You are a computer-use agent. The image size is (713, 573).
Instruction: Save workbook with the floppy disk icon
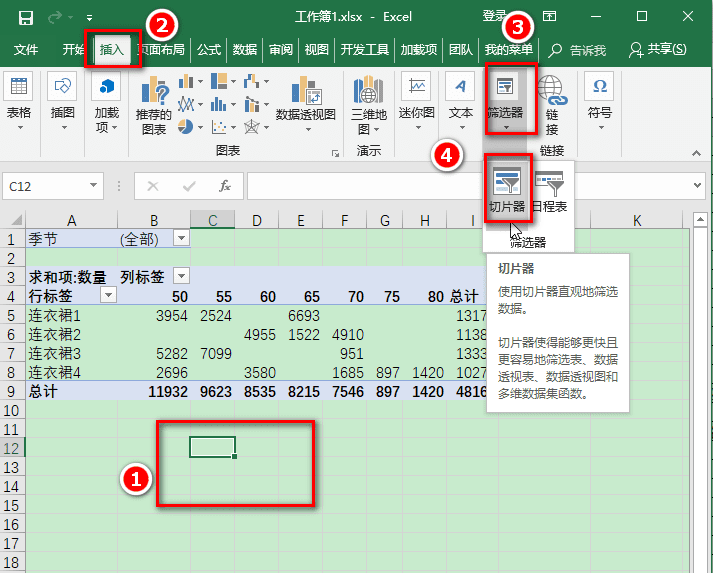click(25, 18)
